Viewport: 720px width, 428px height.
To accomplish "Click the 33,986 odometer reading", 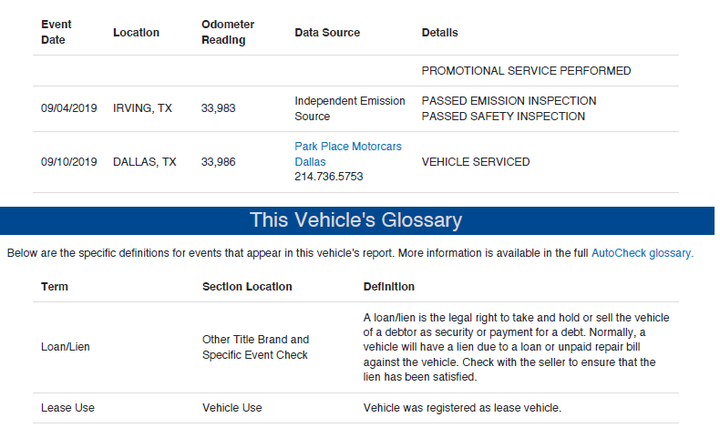I will click(218, 162).
